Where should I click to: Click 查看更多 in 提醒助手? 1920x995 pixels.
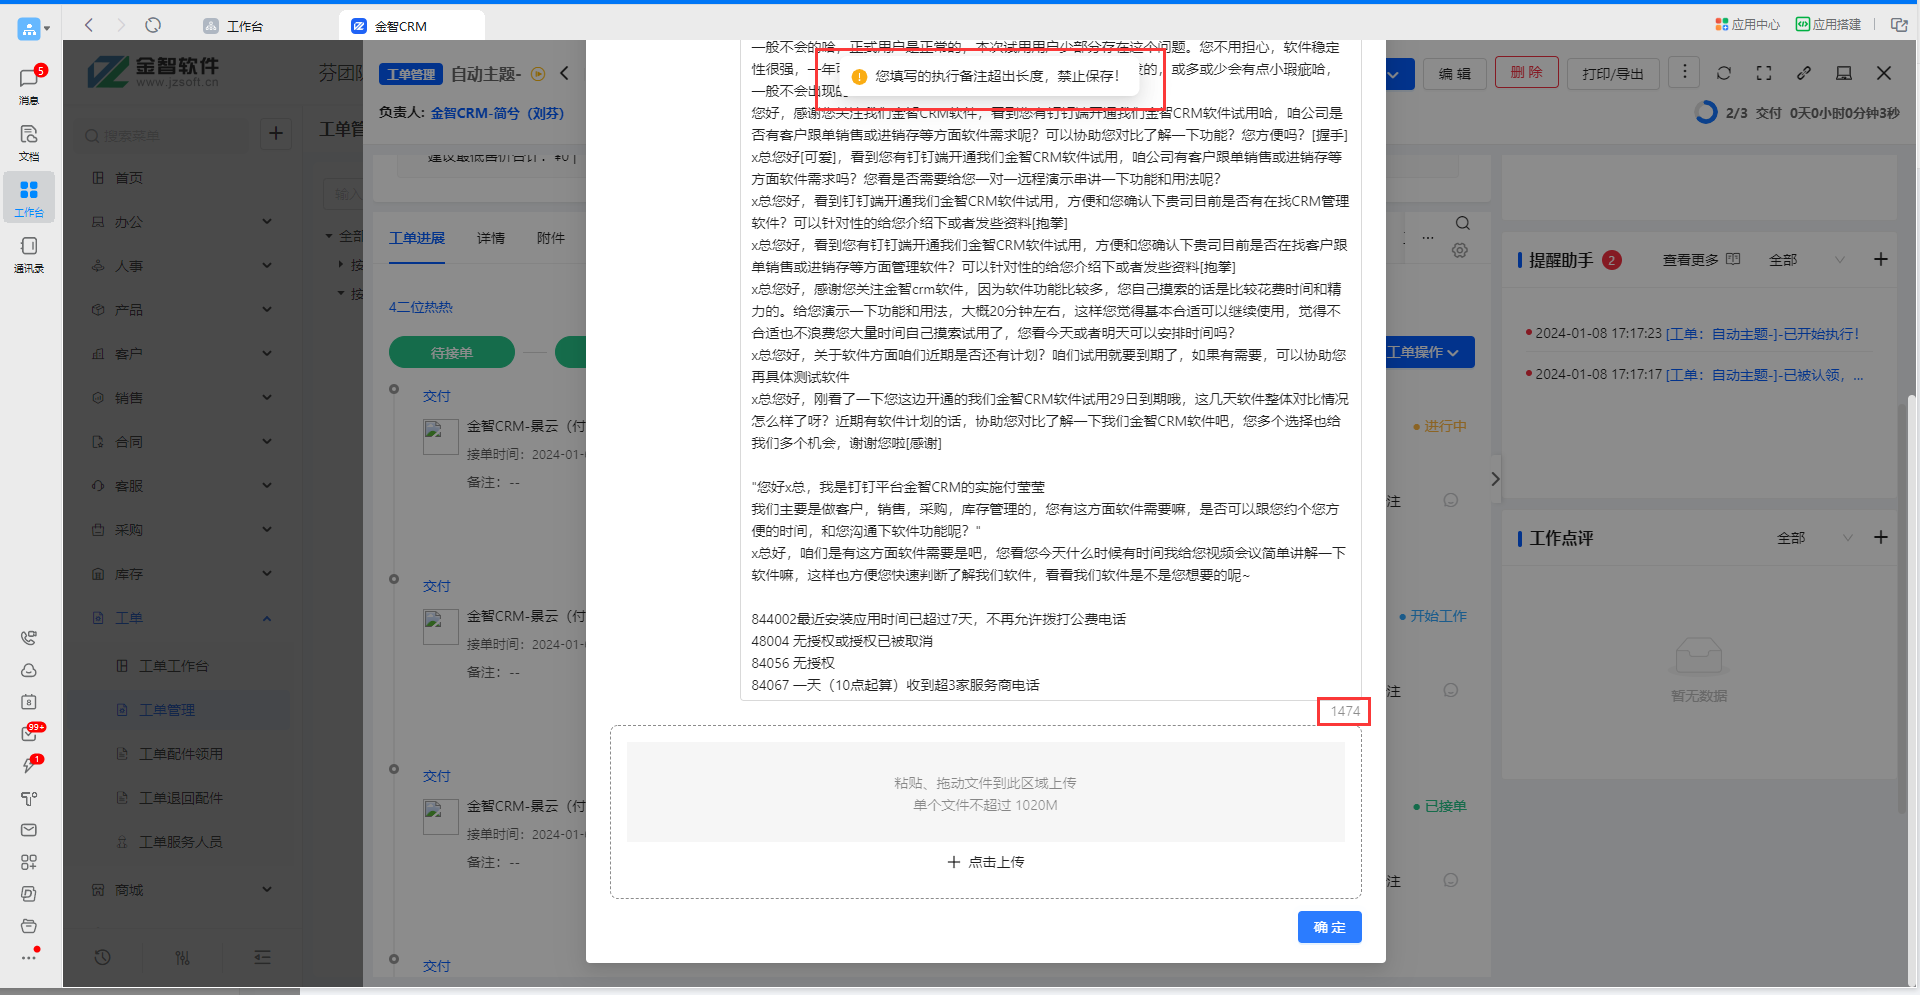[1701, 260]
